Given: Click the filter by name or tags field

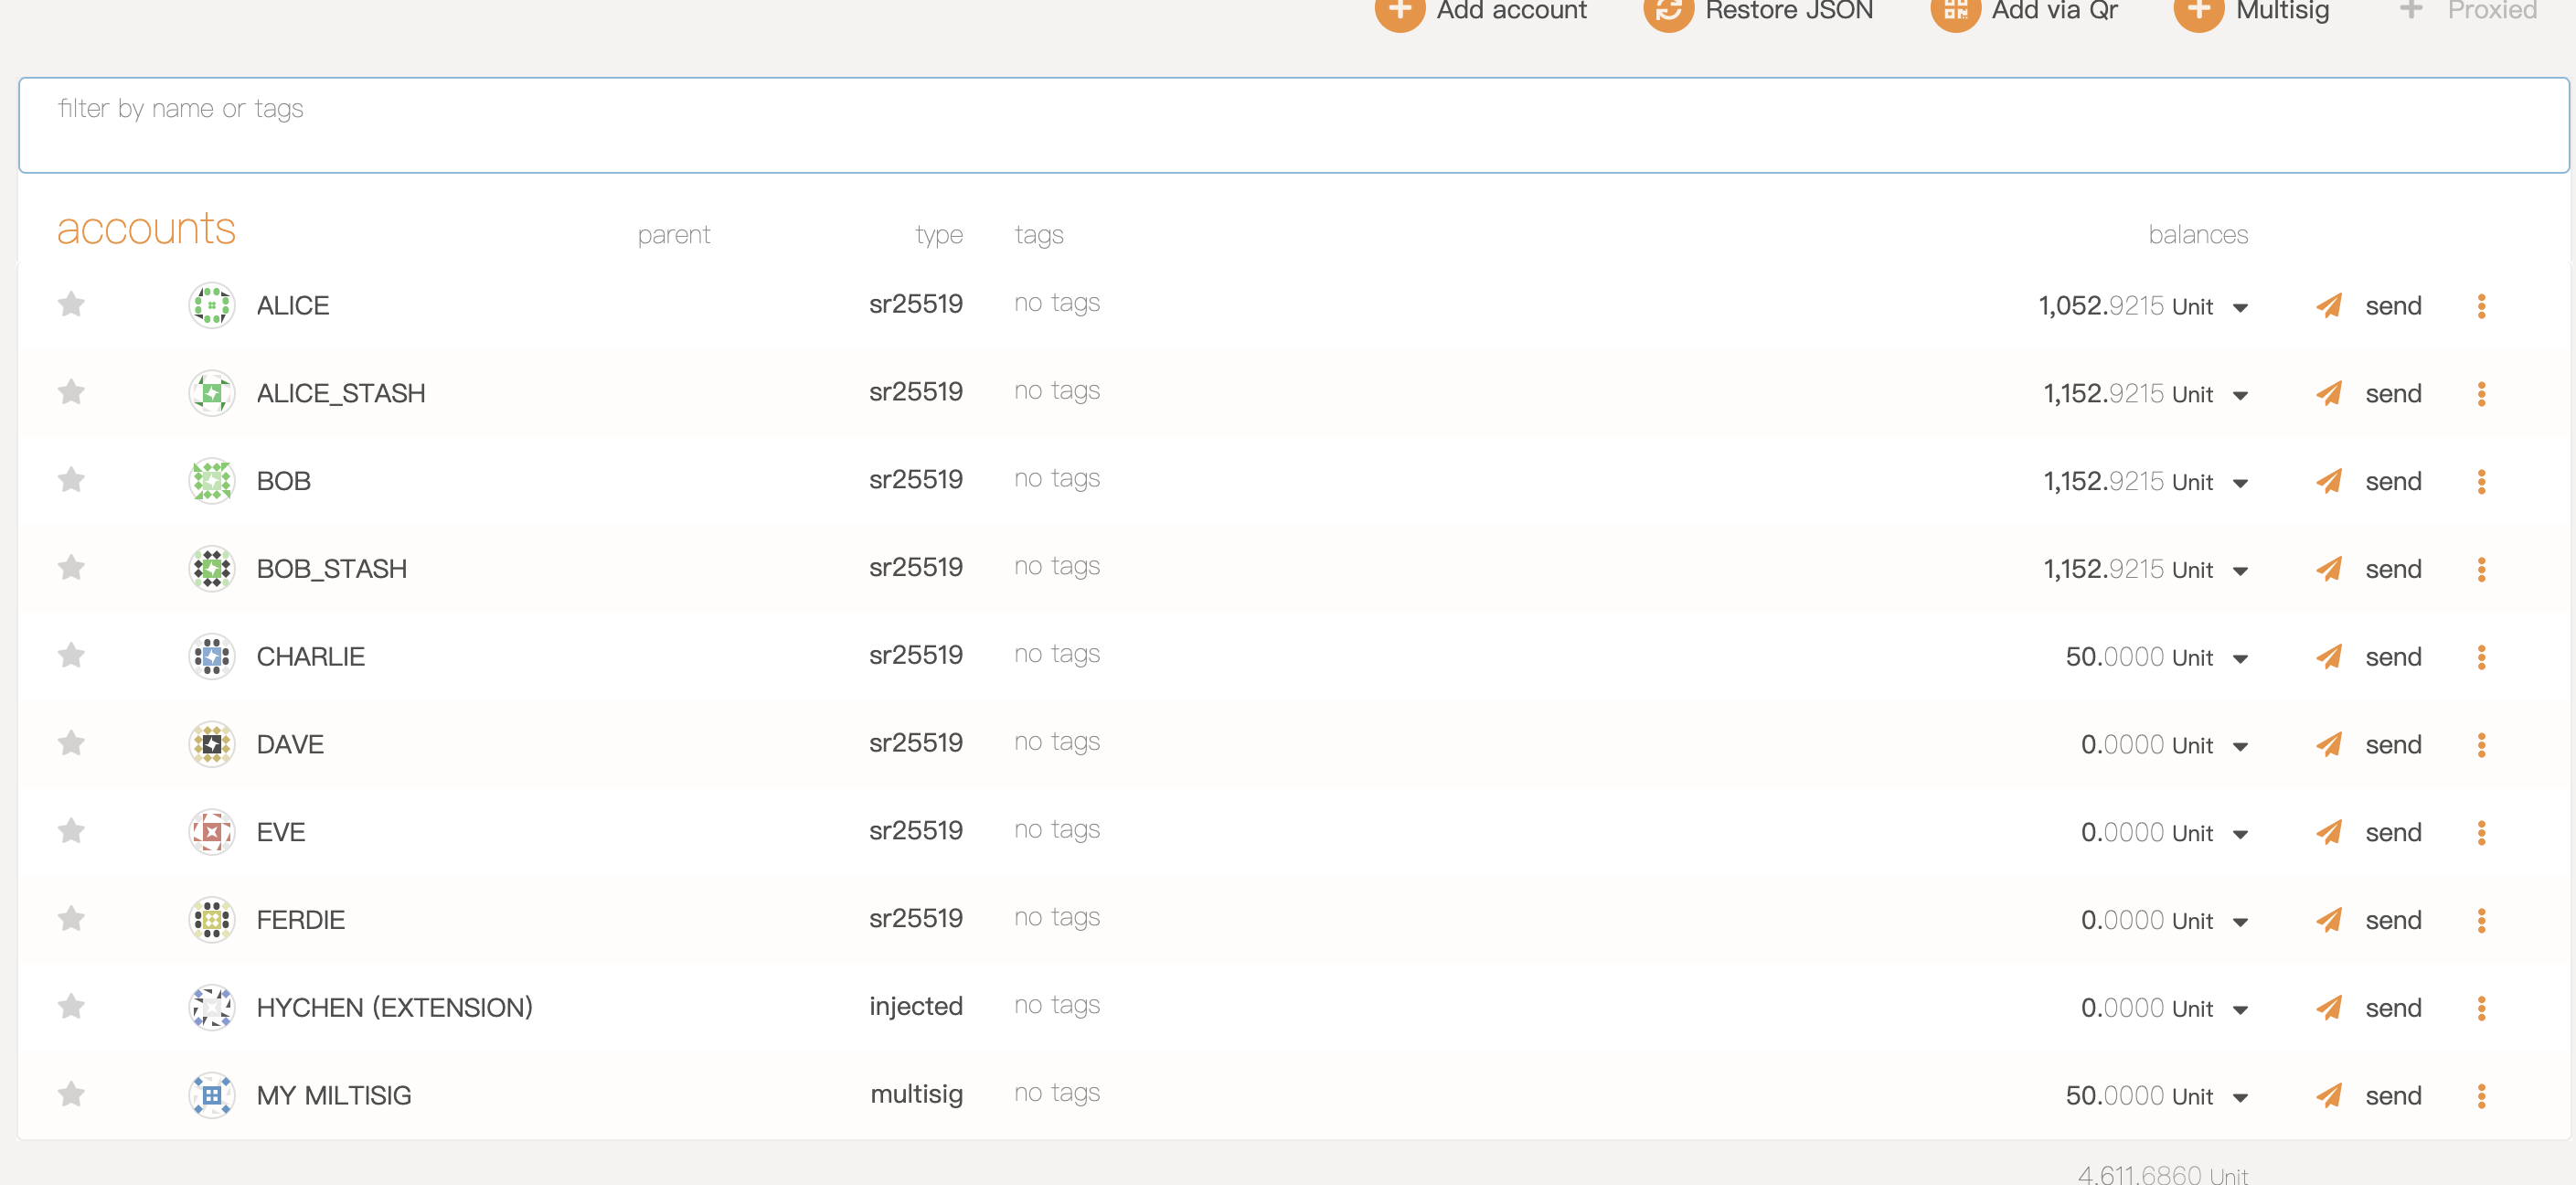Looking at the screenshot, I should [1292, 125].
